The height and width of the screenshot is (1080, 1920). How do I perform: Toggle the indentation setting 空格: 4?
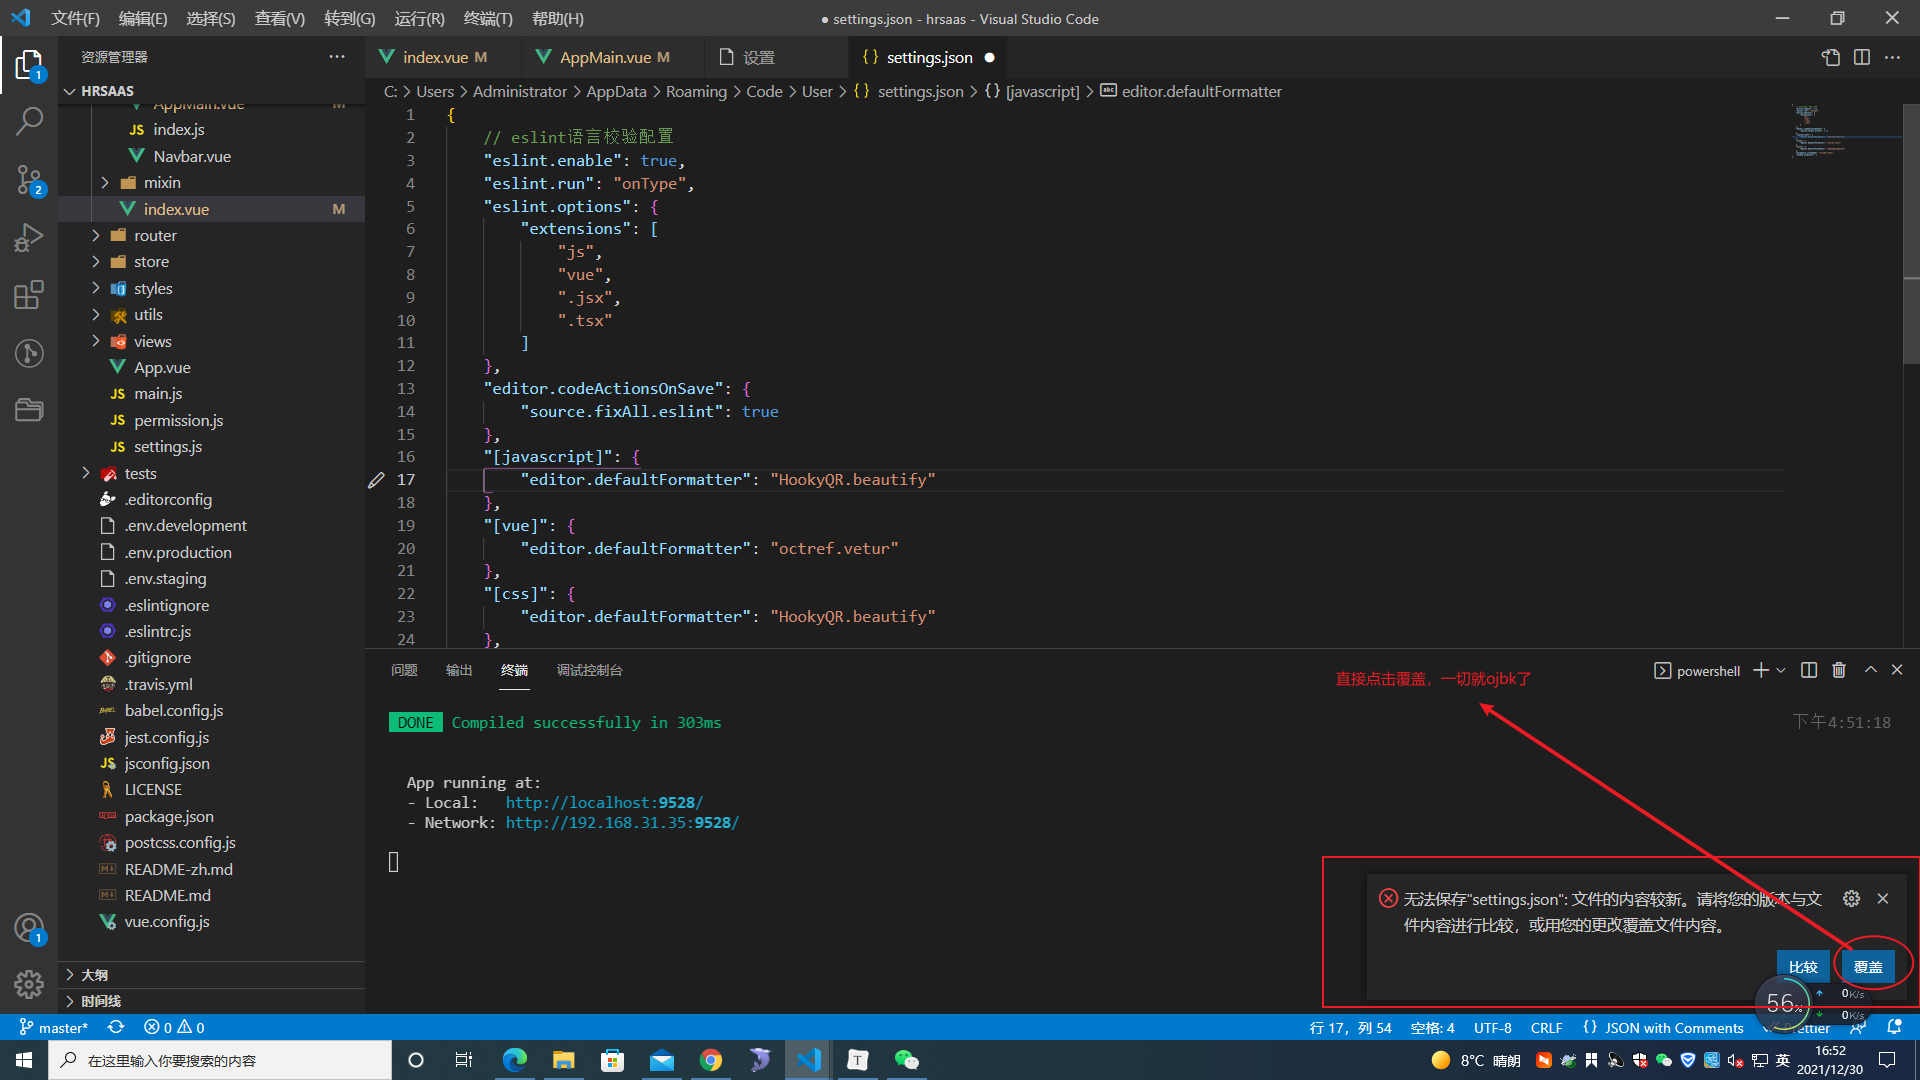(1432, 1027)
